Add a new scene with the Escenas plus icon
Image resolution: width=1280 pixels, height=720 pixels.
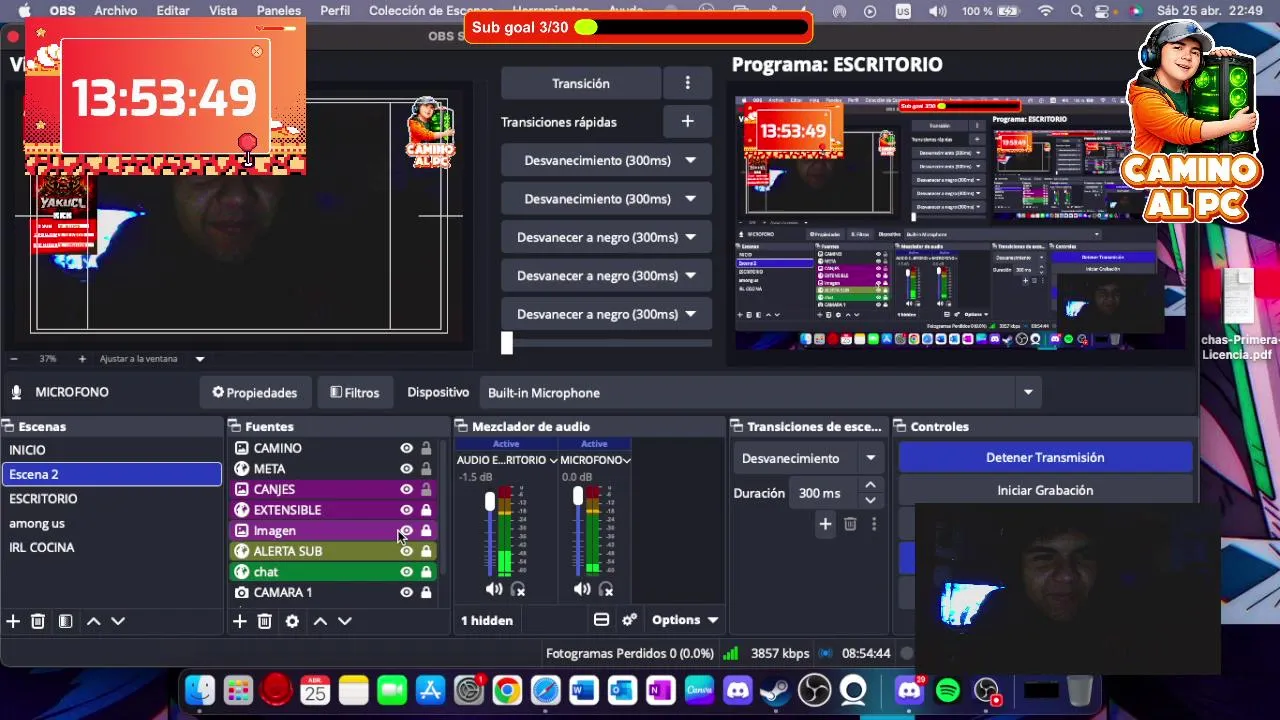click(13, 621)
